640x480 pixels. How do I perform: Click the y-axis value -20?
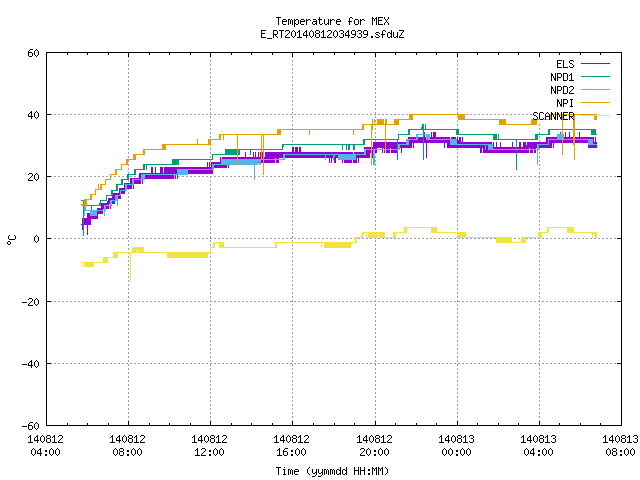[x=31, y=302]
